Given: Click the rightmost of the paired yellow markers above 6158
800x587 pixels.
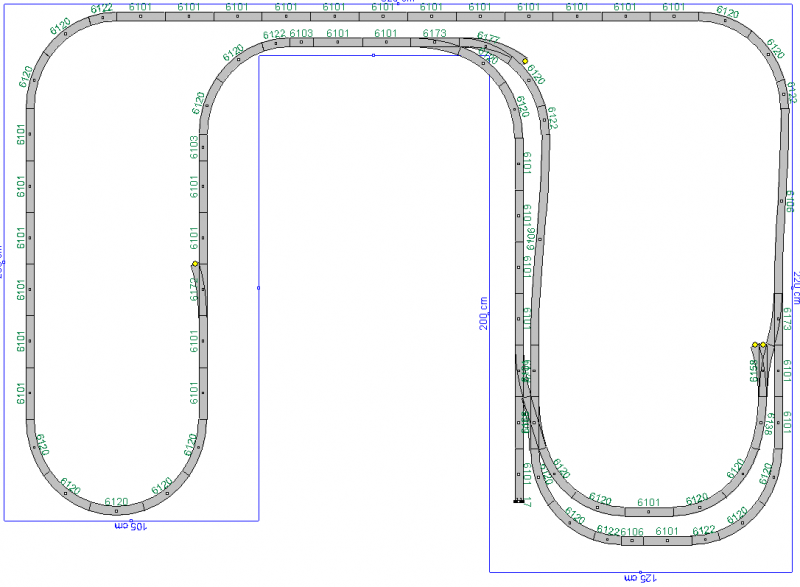Looking at the screenshot, I should tap(763, 345).
